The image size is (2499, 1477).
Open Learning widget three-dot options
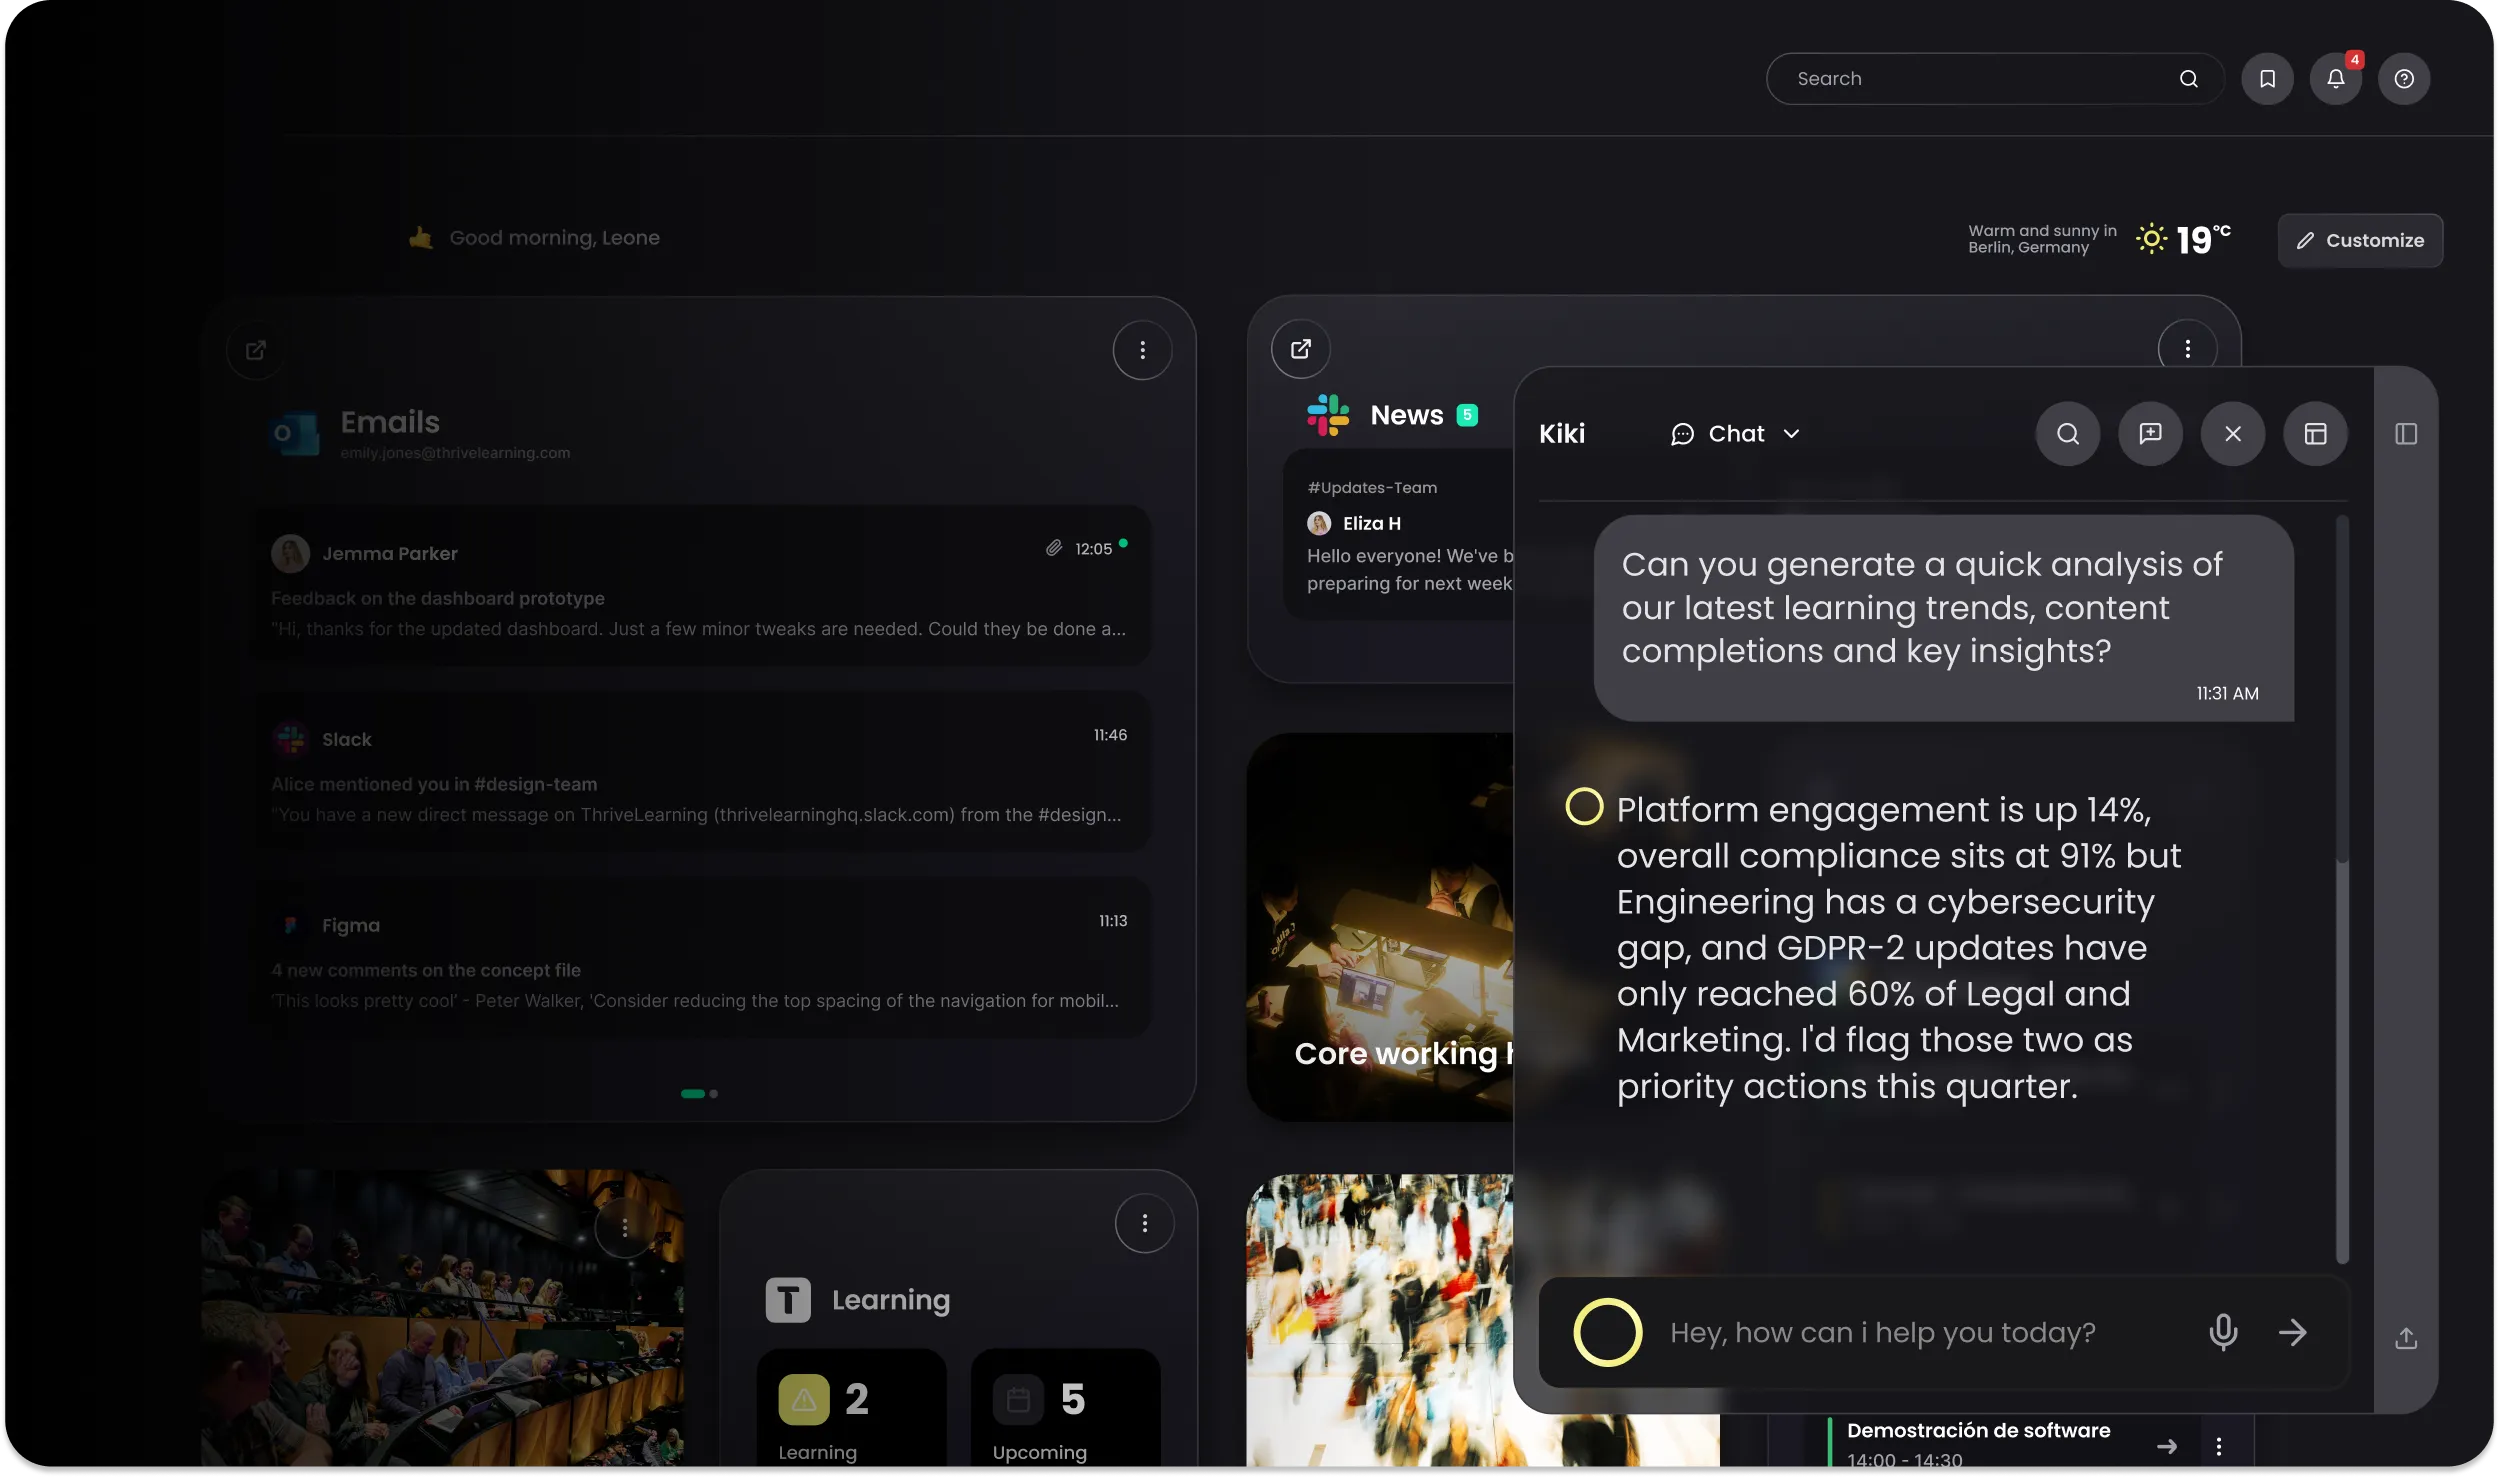(1144, 1223)
